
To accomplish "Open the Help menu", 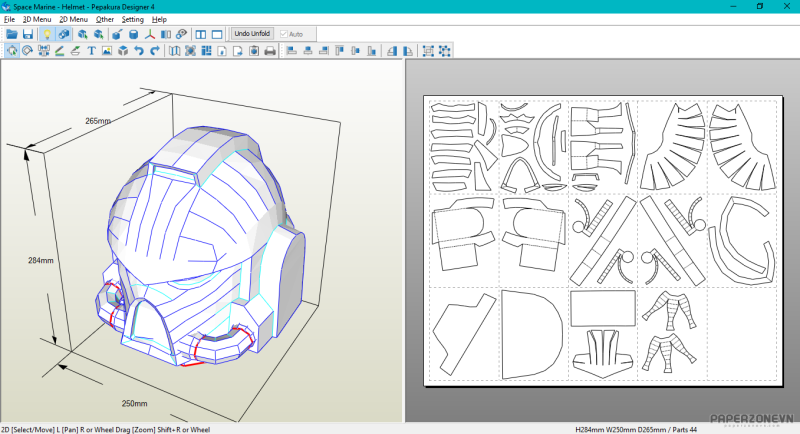I will tap(159, 19).
